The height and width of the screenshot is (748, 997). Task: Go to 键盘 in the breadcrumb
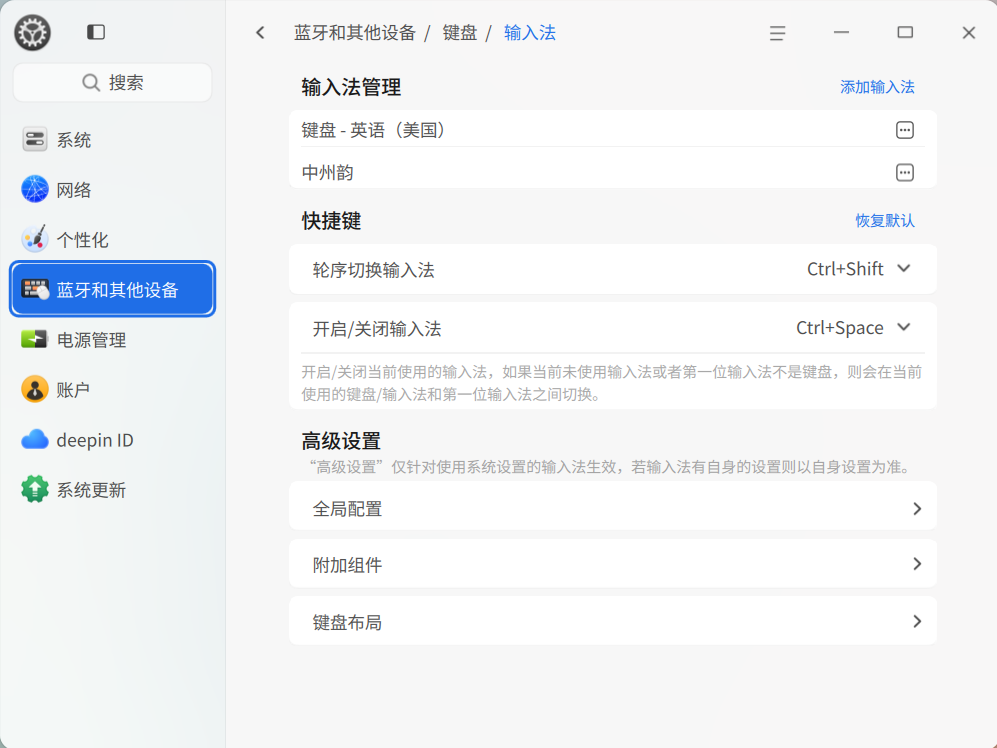pos(460,33)
